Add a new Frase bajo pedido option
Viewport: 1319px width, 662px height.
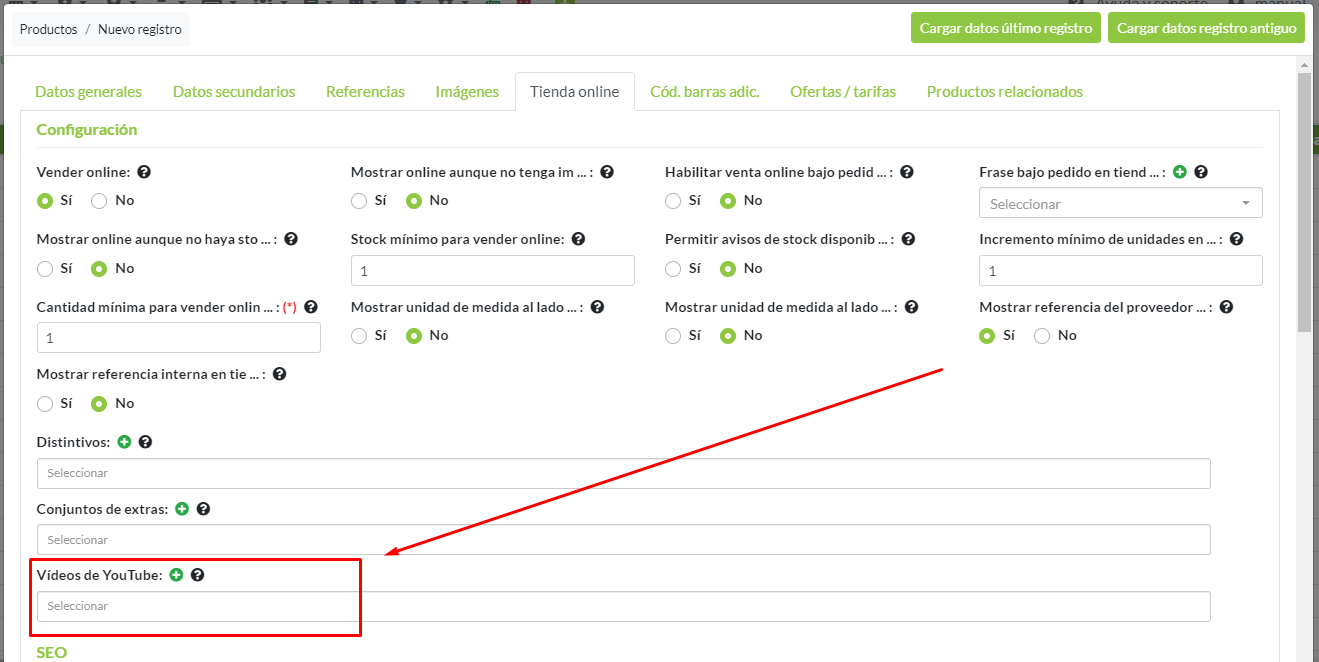tap(1179, 171)
